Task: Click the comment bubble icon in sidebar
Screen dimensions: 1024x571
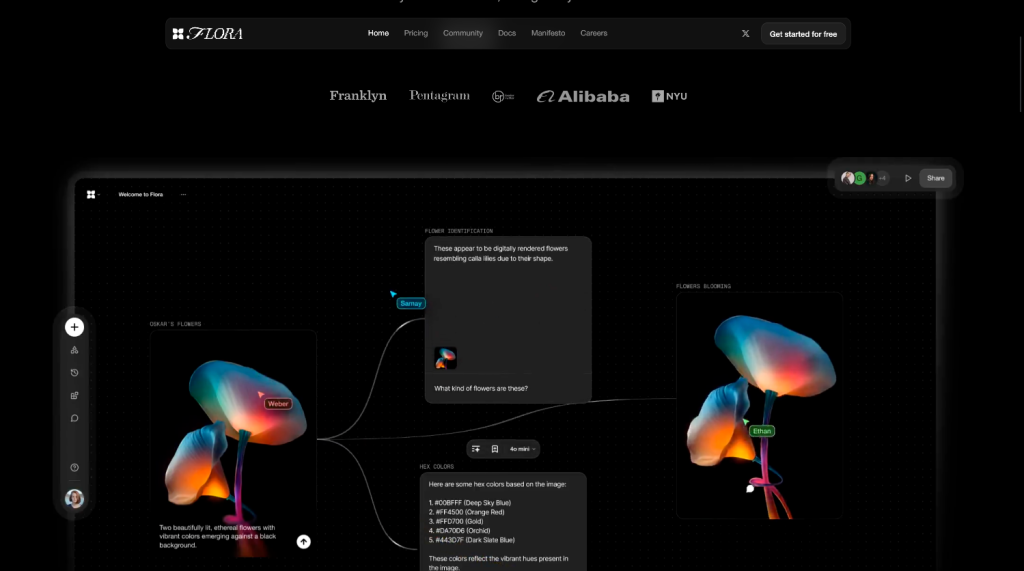Action: click(x=75, y=418)
